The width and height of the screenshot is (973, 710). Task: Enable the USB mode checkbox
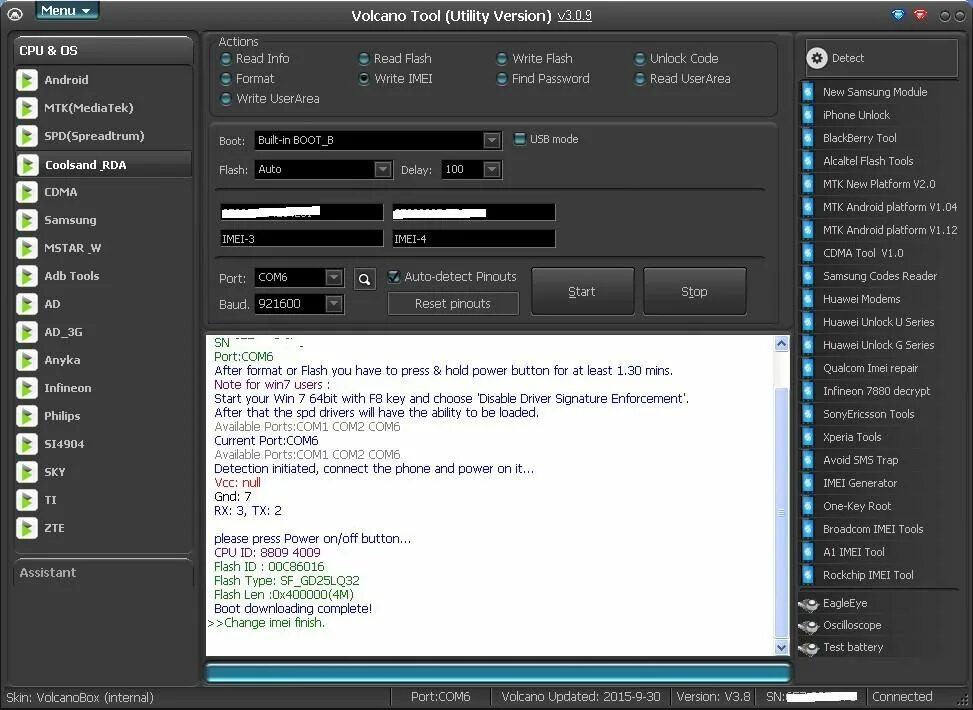click(520, 139)
